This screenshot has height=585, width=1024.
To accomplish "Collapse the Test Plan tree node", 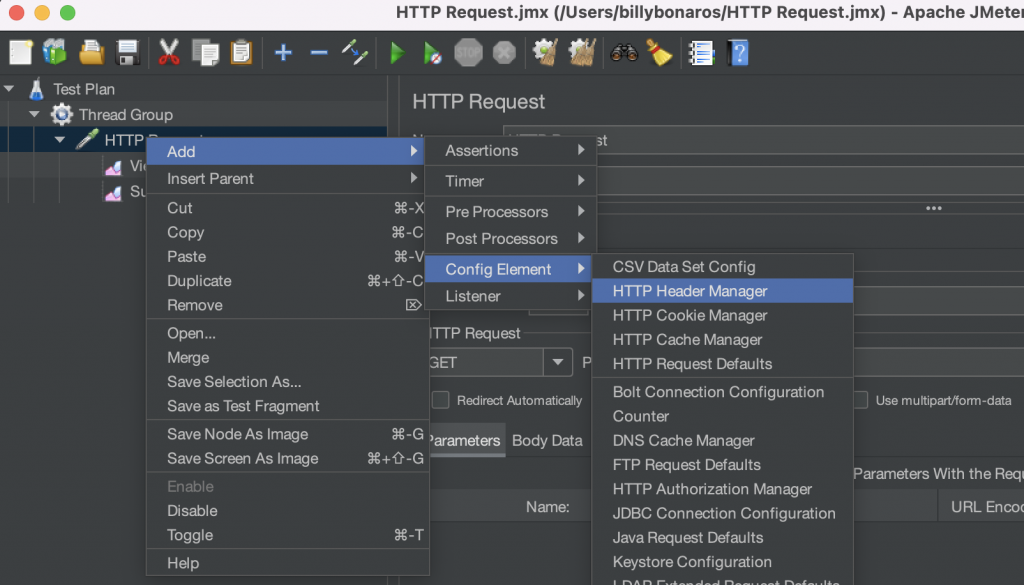I will [9, 89].
